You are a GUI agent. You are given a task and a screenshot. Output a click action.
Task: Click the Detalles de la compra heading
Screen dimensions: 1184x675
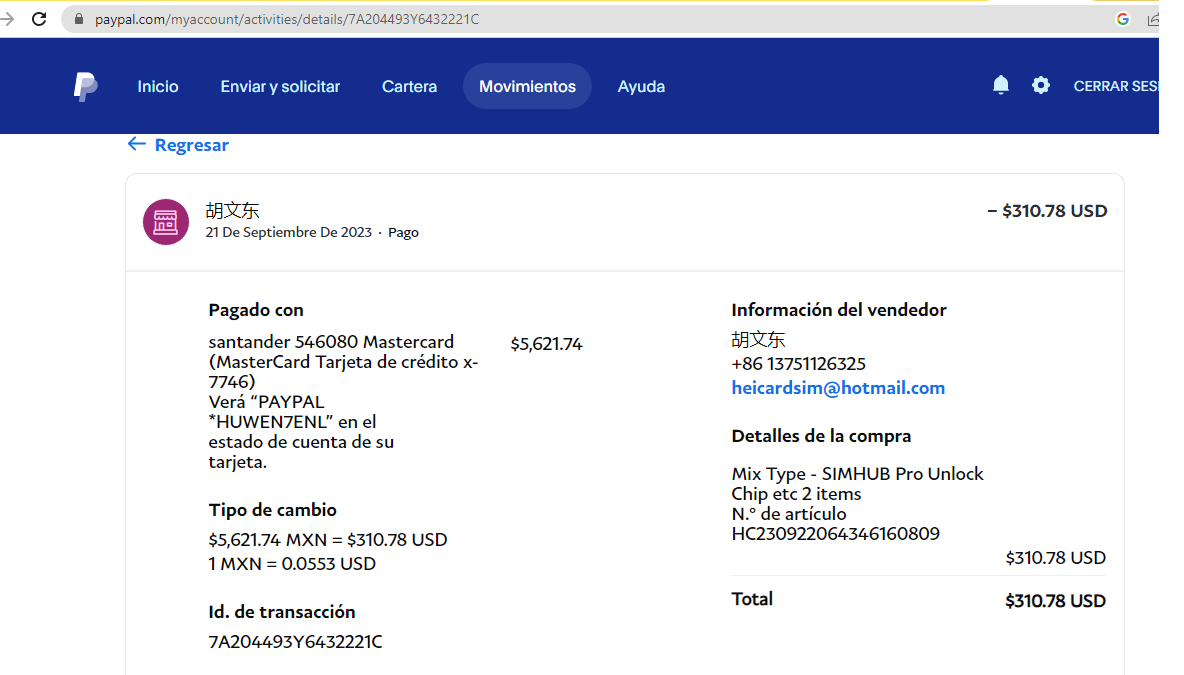coord(821,436)
